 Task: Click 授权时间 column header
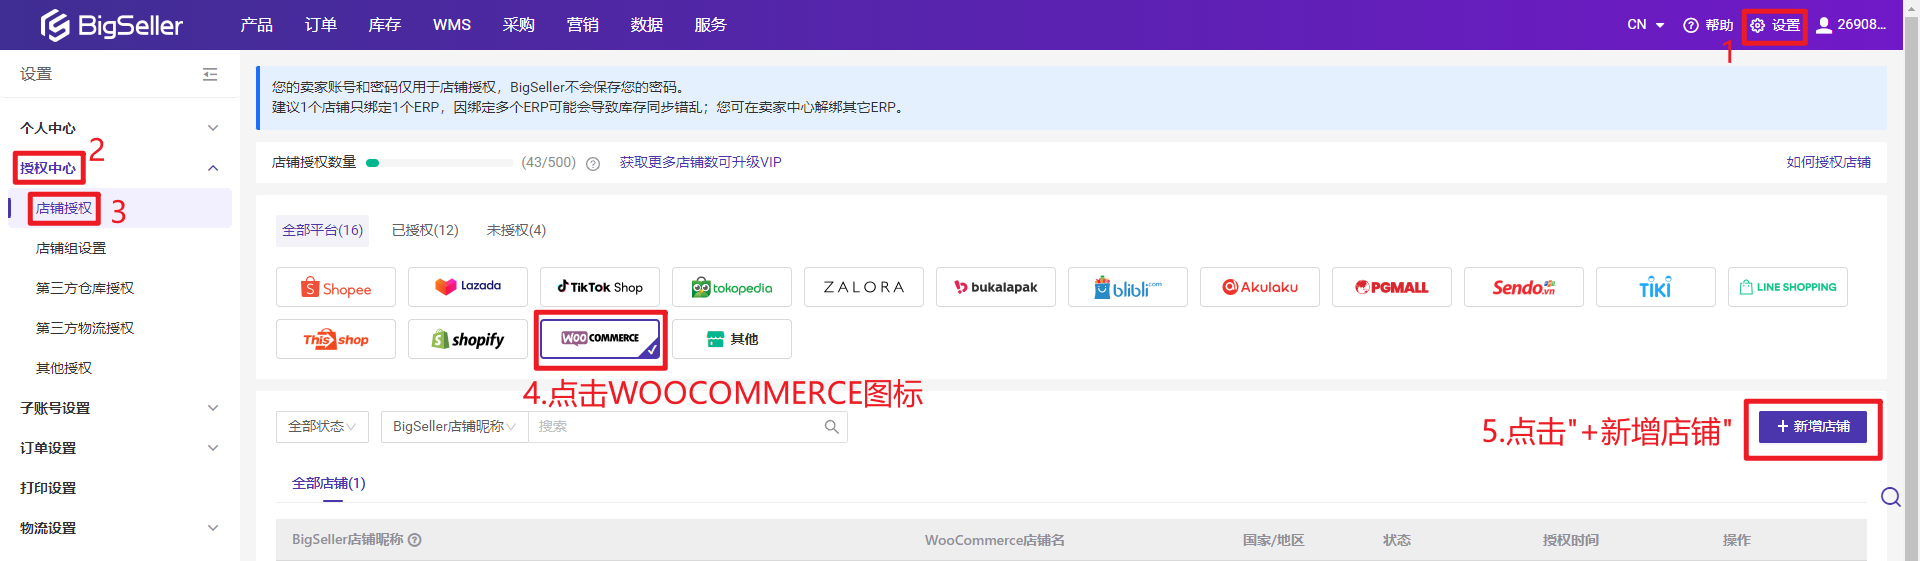1570,540
